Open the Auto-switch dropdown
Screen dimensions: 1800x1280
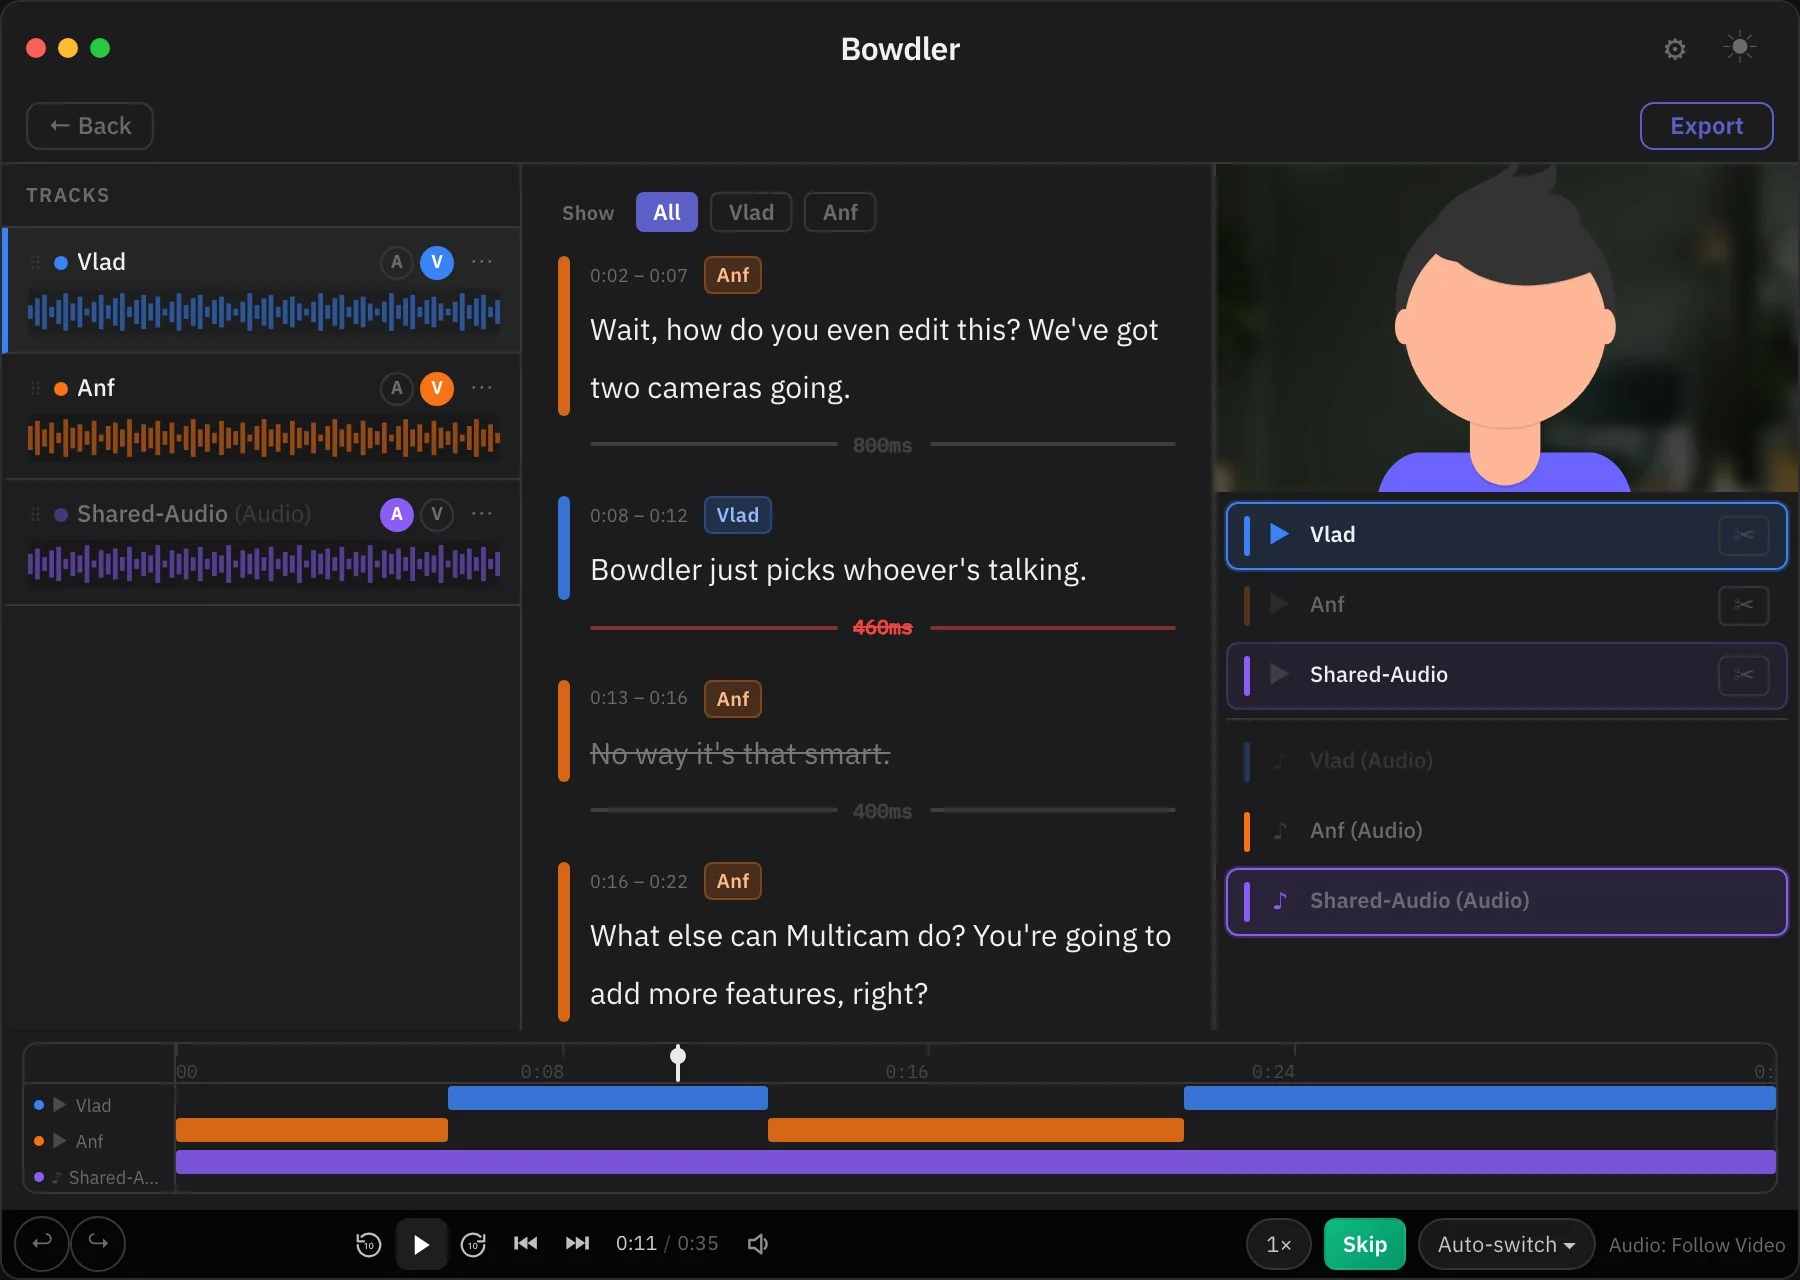pos(1506,1244)
